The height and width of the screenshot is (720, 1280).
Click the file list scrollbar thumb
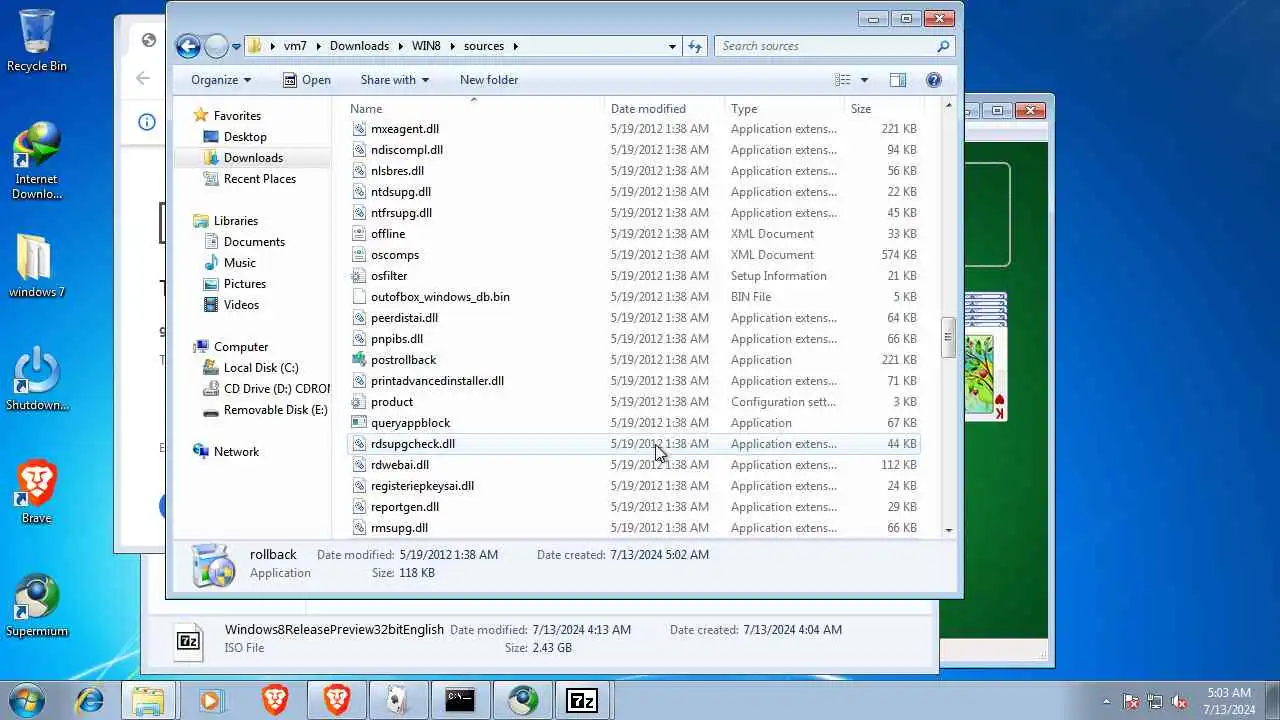(948, 337)
